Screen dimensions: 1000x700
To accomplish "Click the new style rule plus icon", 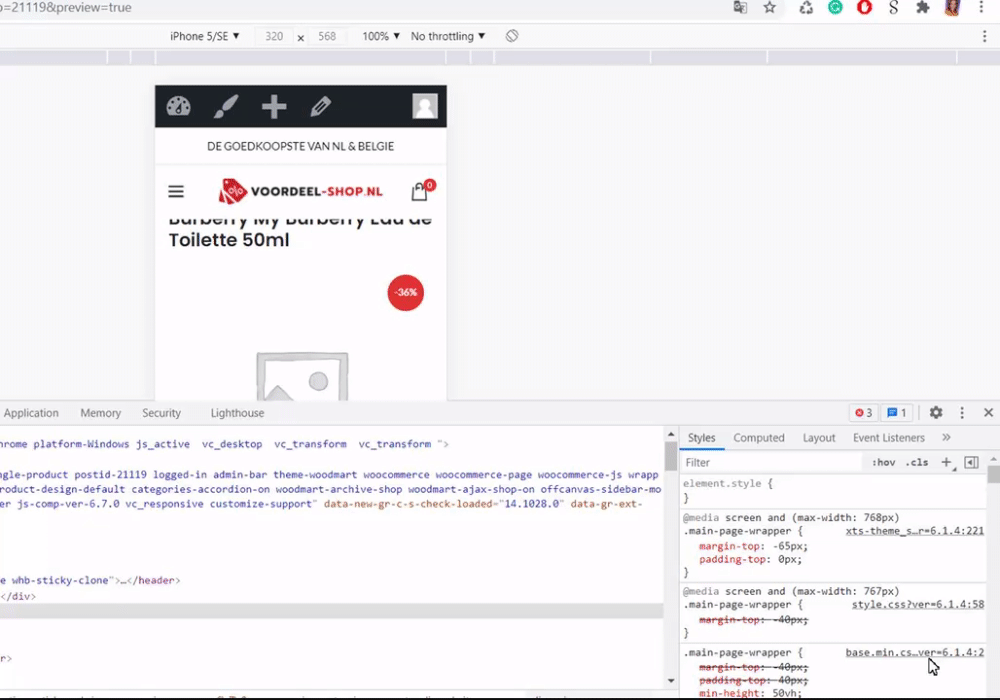I will pyautogui.click(x=946, y=462).
